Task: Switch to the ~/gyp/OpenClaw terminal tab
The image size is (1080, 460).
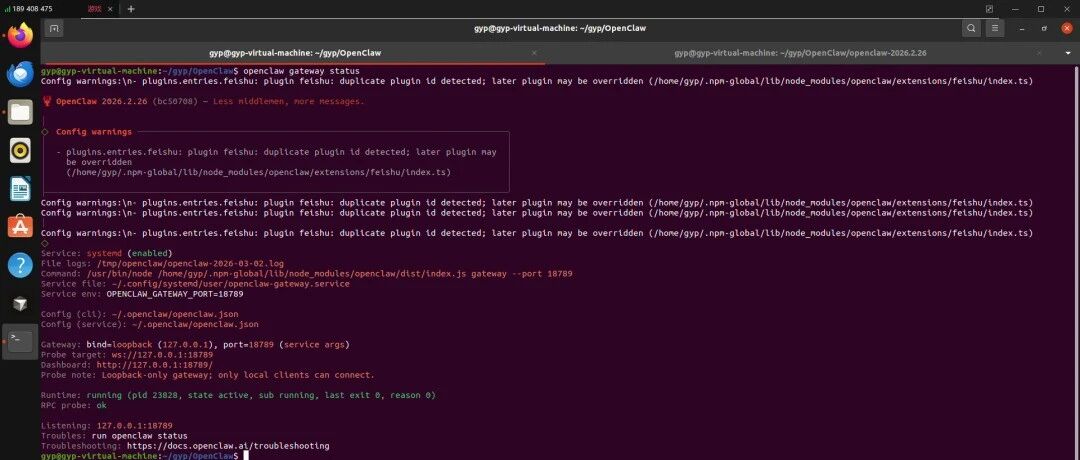Action: pos(295,53)
